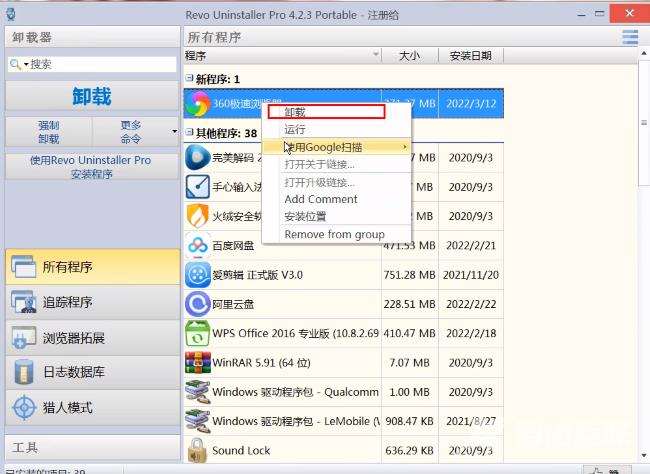Click the 浏览器拓展 sidebar icon
The width and height of the screenshot is (650, 474).
[x=24, y=338]
